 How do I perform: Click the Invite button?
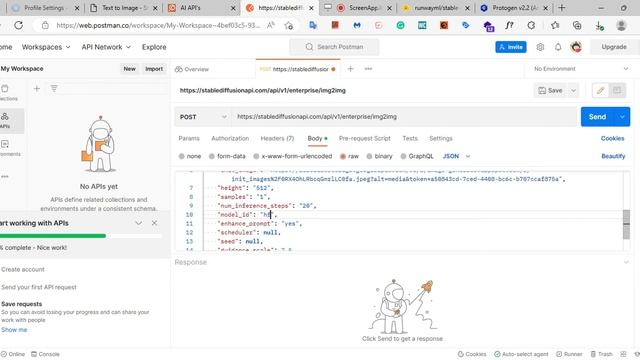click(x=511, y=47)
